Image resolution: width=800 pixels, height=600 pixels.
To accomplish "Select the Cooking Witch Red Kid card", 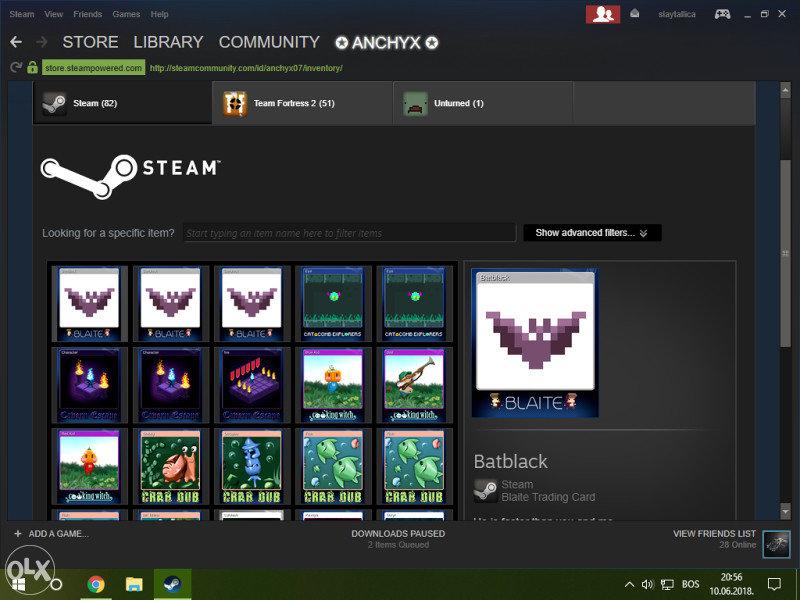I will (89, 466).
